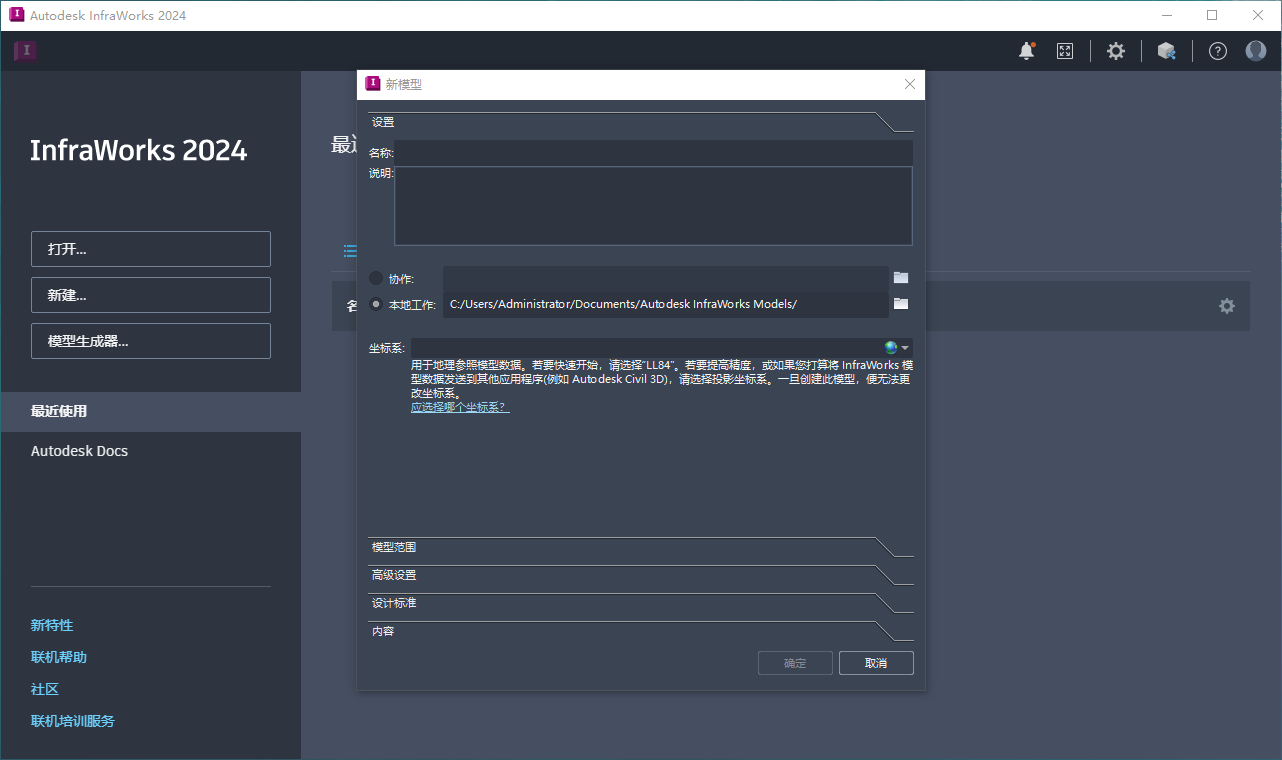
Task: Click the 取消 button
Action: [876, 663]
